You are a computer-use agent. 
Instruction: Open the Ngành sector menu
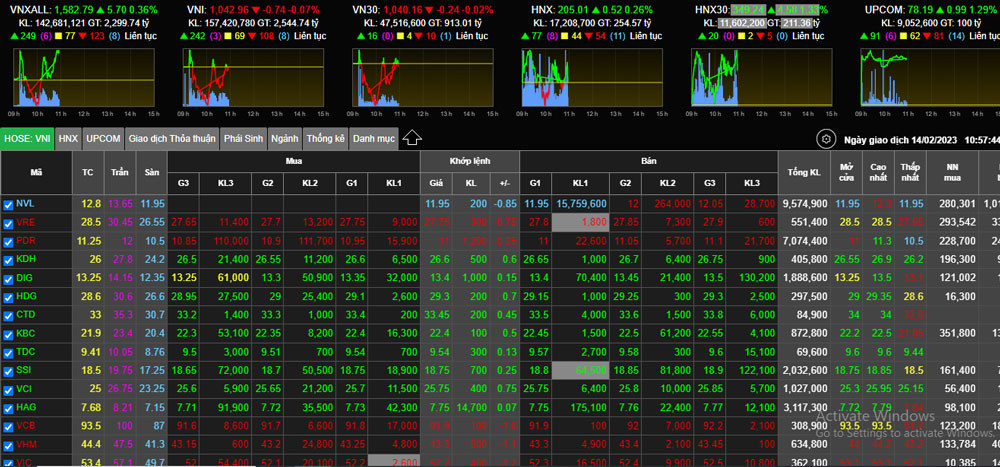[284, 138]
